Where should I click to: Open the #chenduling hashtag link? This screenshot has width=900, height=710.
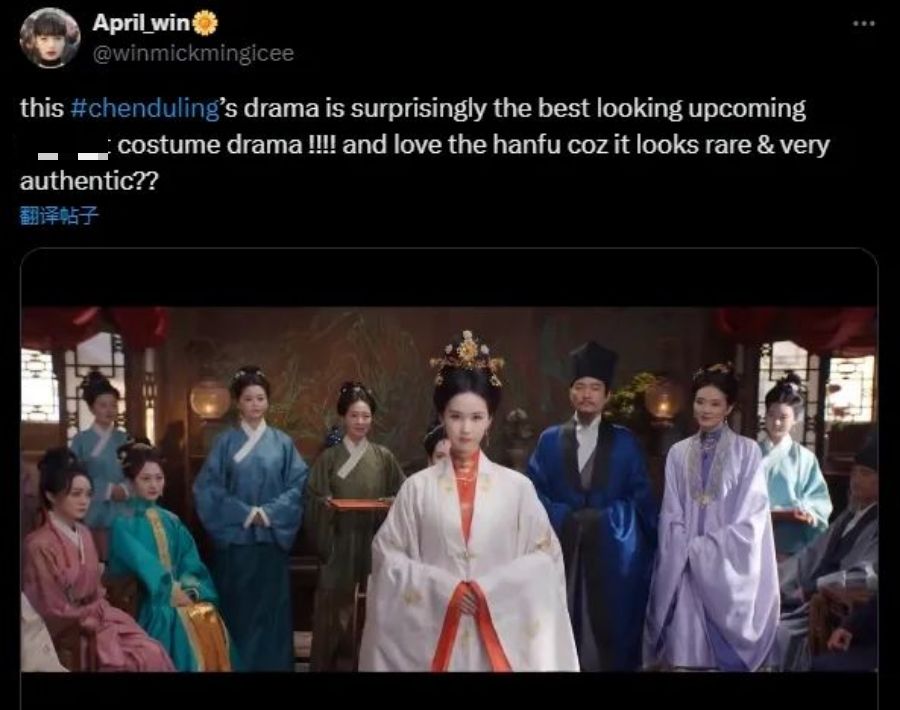(144, 108)
